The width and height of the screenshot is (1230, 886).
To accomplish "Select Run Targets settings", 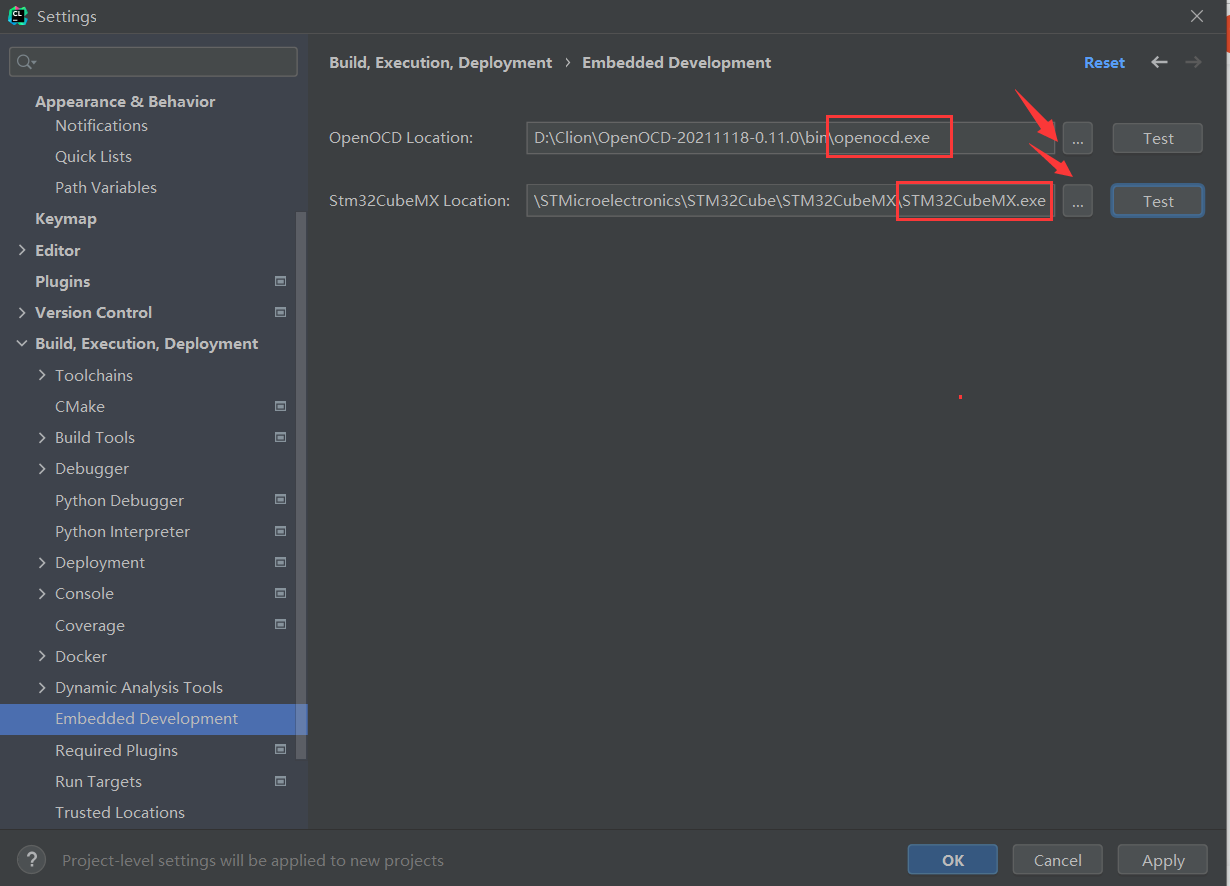I will click(98, 781).
